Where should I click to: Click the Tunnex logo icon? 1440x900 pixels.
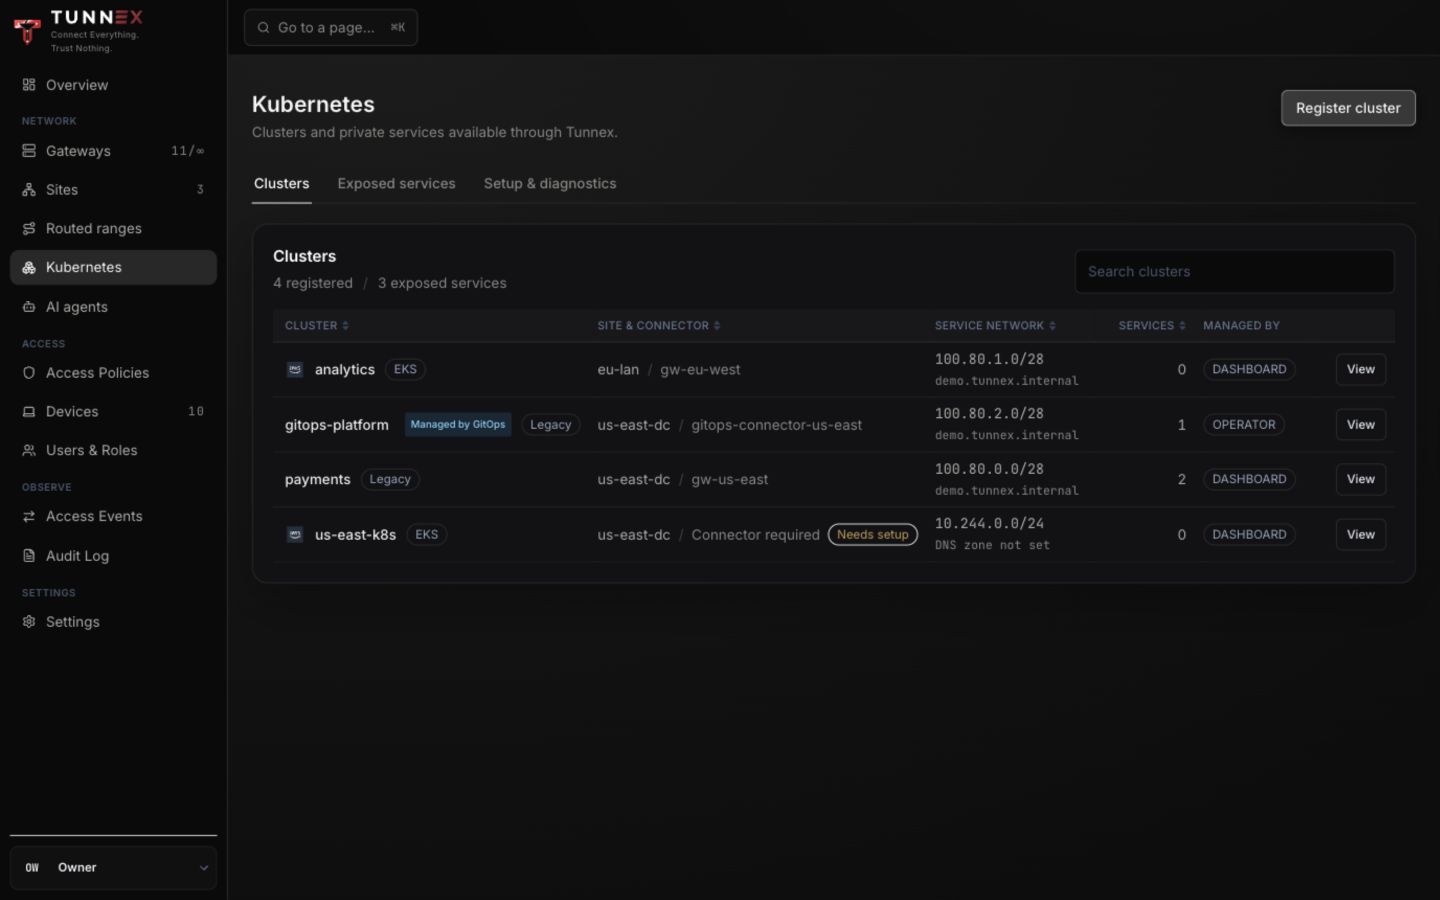(27, 31)
